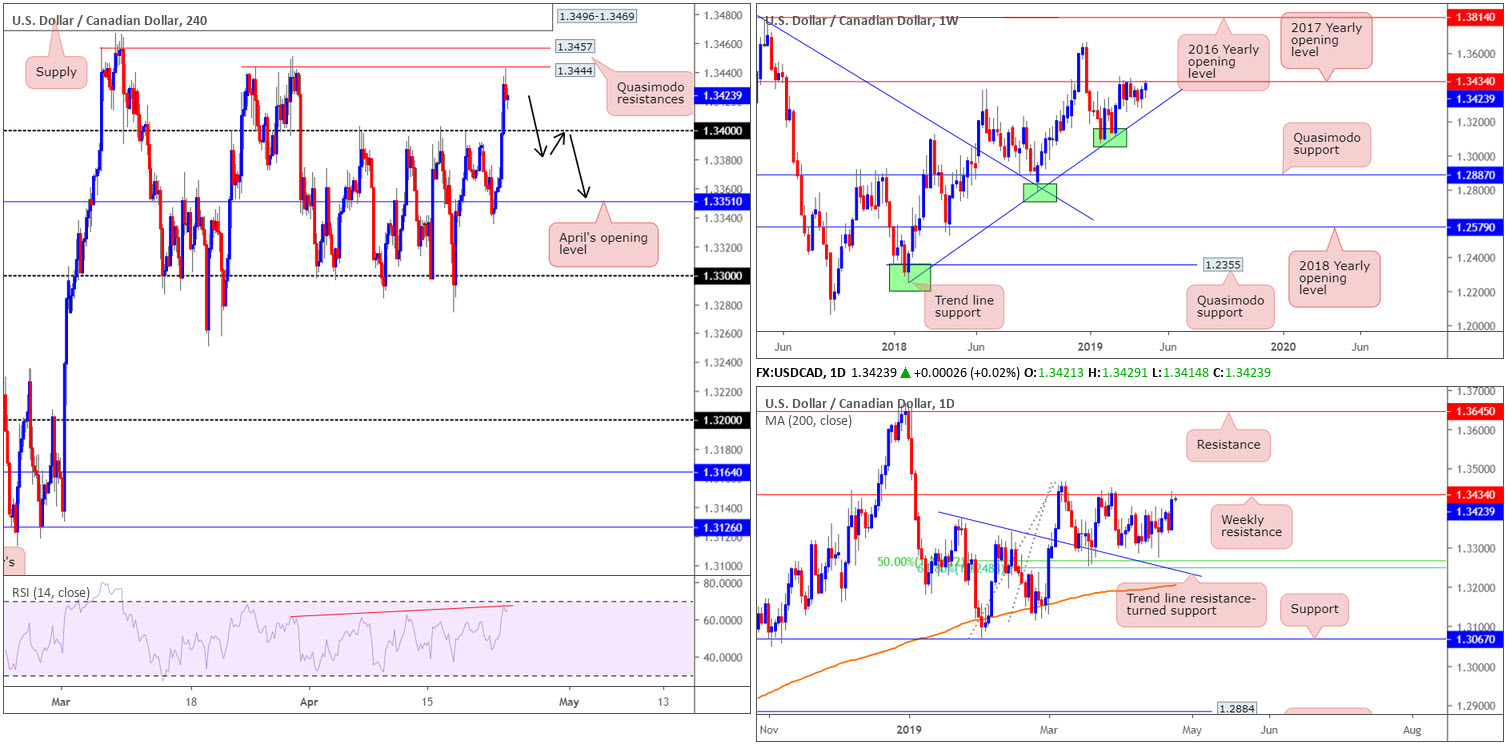
Task: Click Nov on the daily time axis
Action: pos(769,732)
